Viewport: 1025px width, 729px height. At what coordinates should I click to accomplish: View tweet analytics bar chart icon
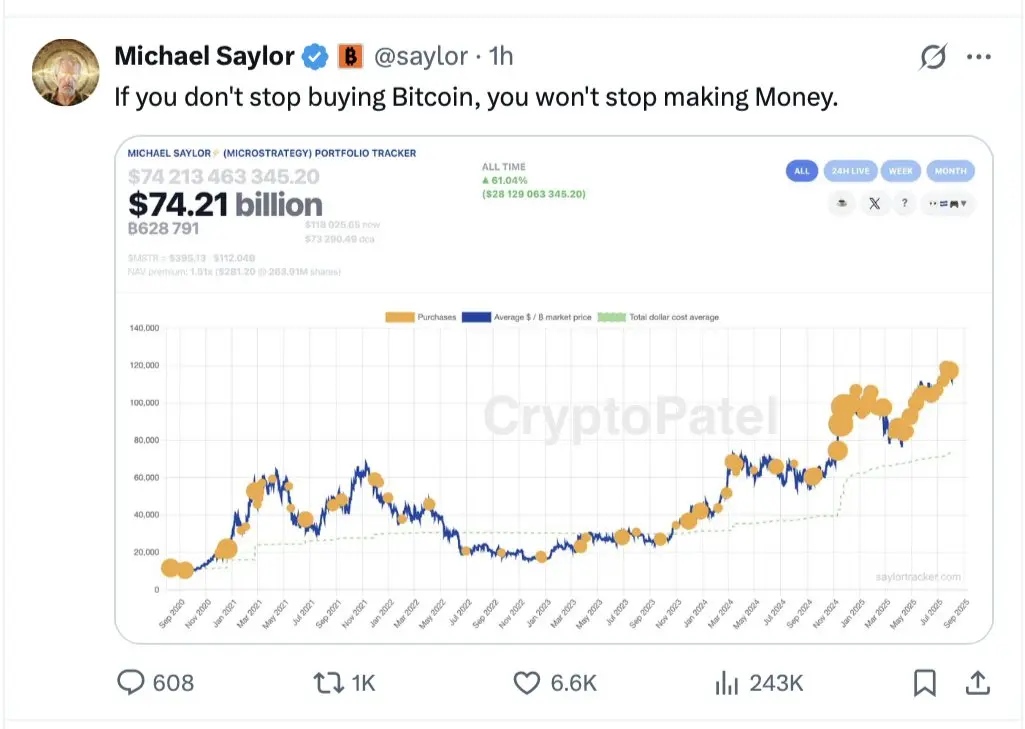(x=726, y=683)
